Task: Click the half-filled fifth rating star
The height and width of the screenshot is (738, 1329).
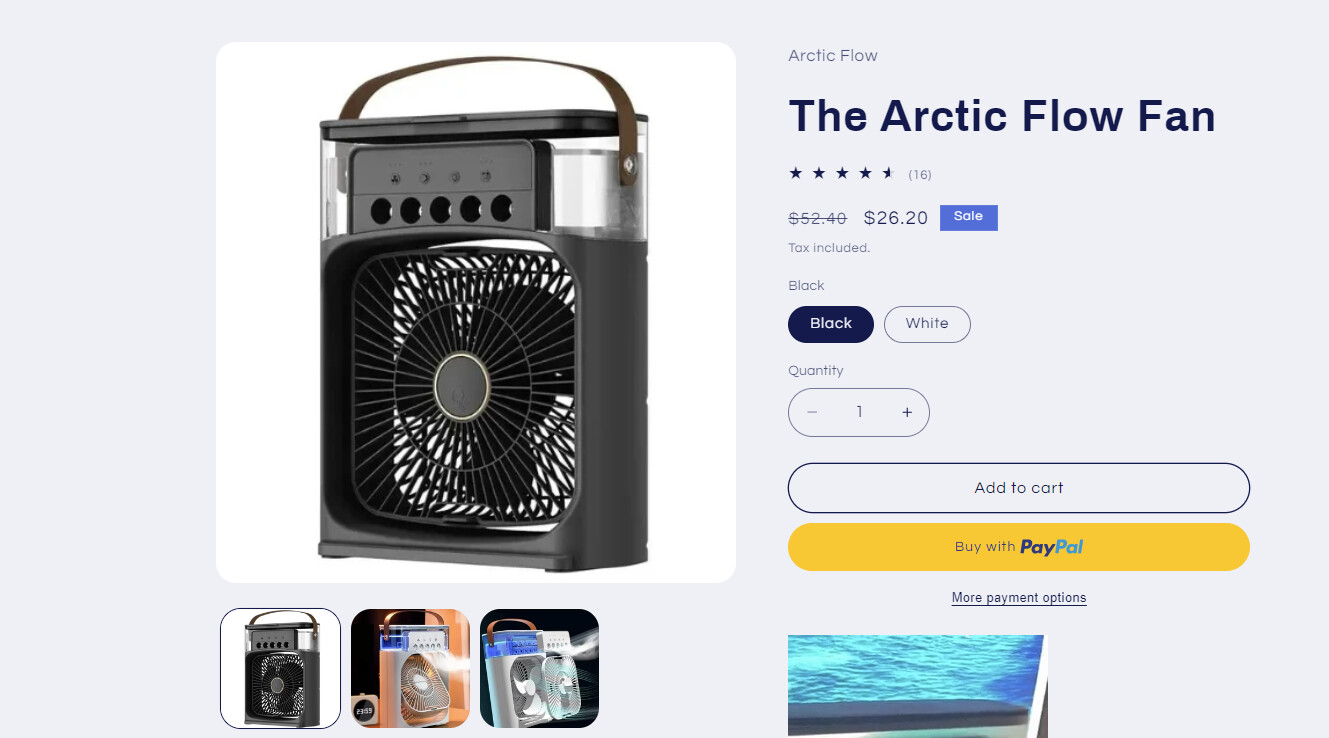Action: [888, 173]
